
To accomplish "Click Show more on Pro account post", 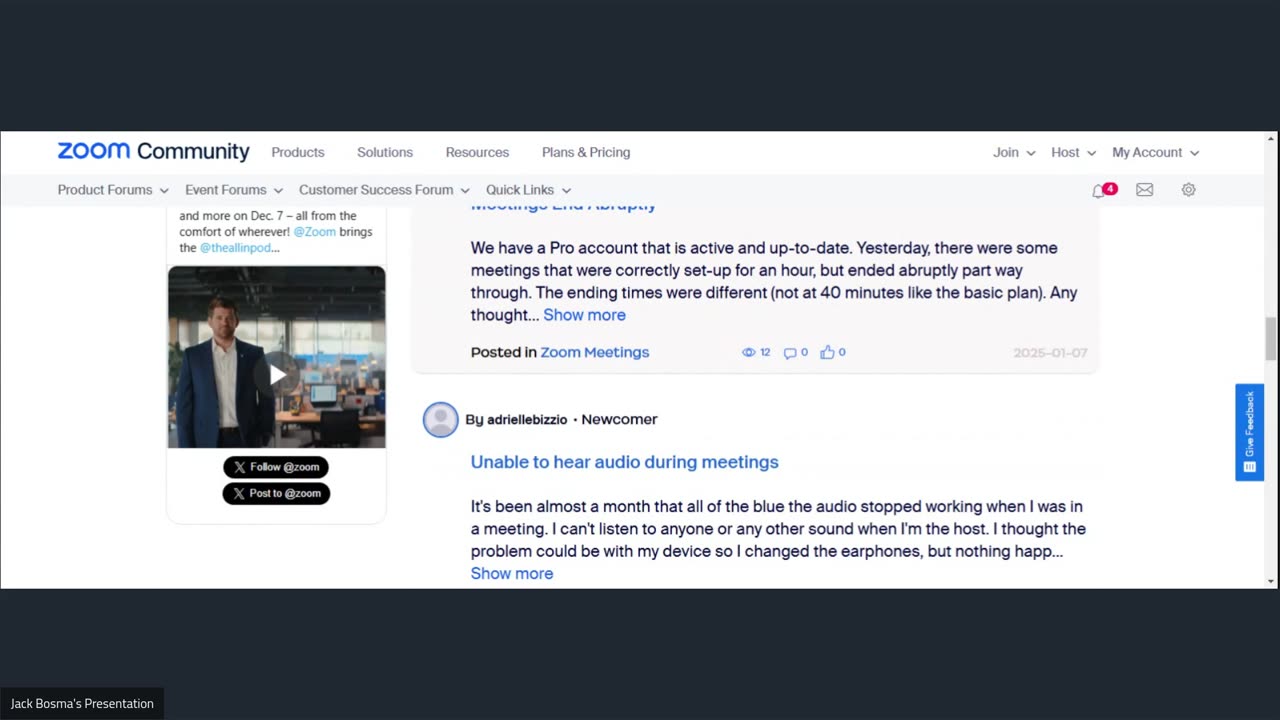I will pos(584,315).
